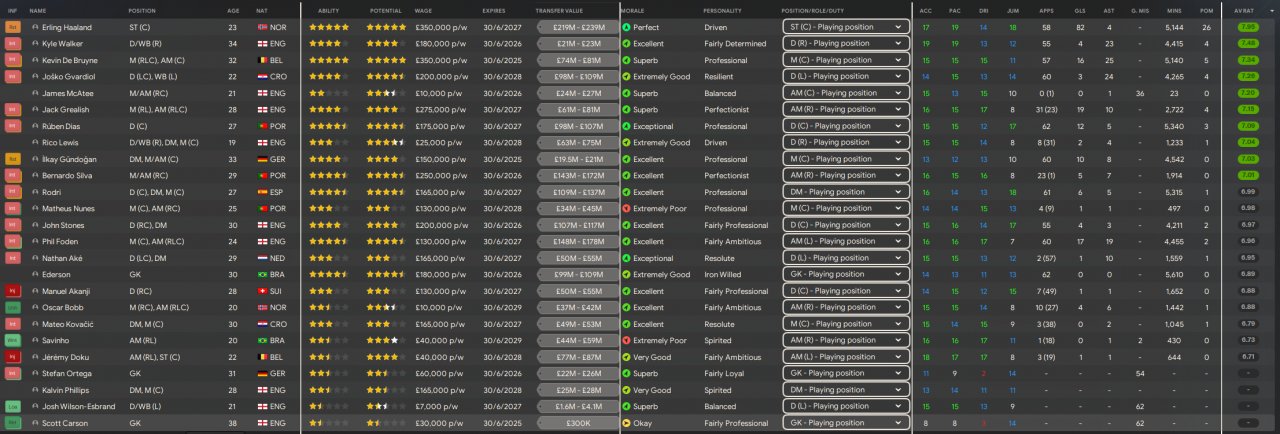Click Erling Haaland's five-star ability rating

click(329, 27)
